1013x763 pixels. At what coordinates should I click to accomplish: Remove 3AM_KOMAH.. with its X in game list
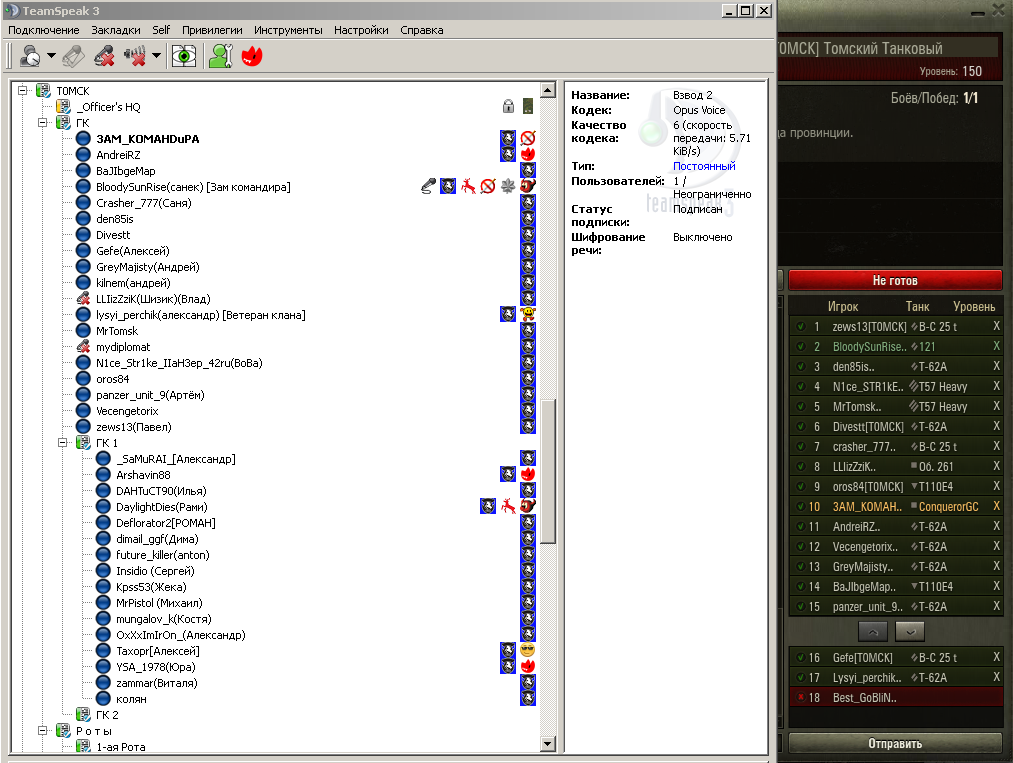[x=996, y=506]
